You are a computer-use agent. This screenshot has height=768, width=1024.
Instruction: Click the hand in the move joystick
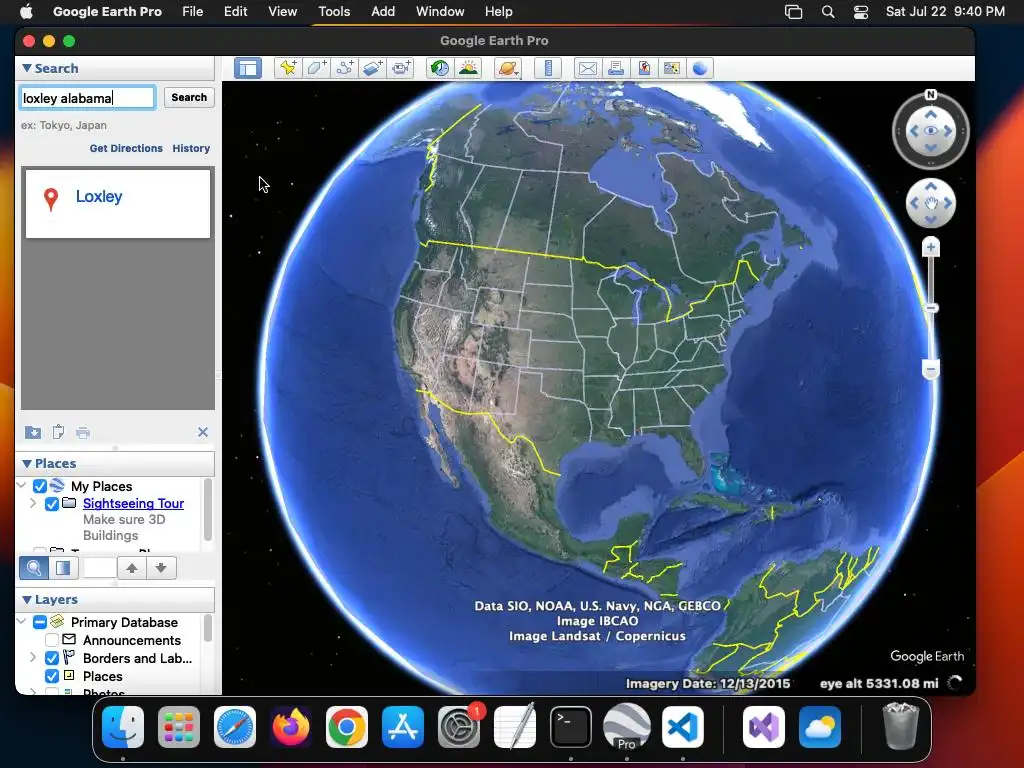pos(931,203)
